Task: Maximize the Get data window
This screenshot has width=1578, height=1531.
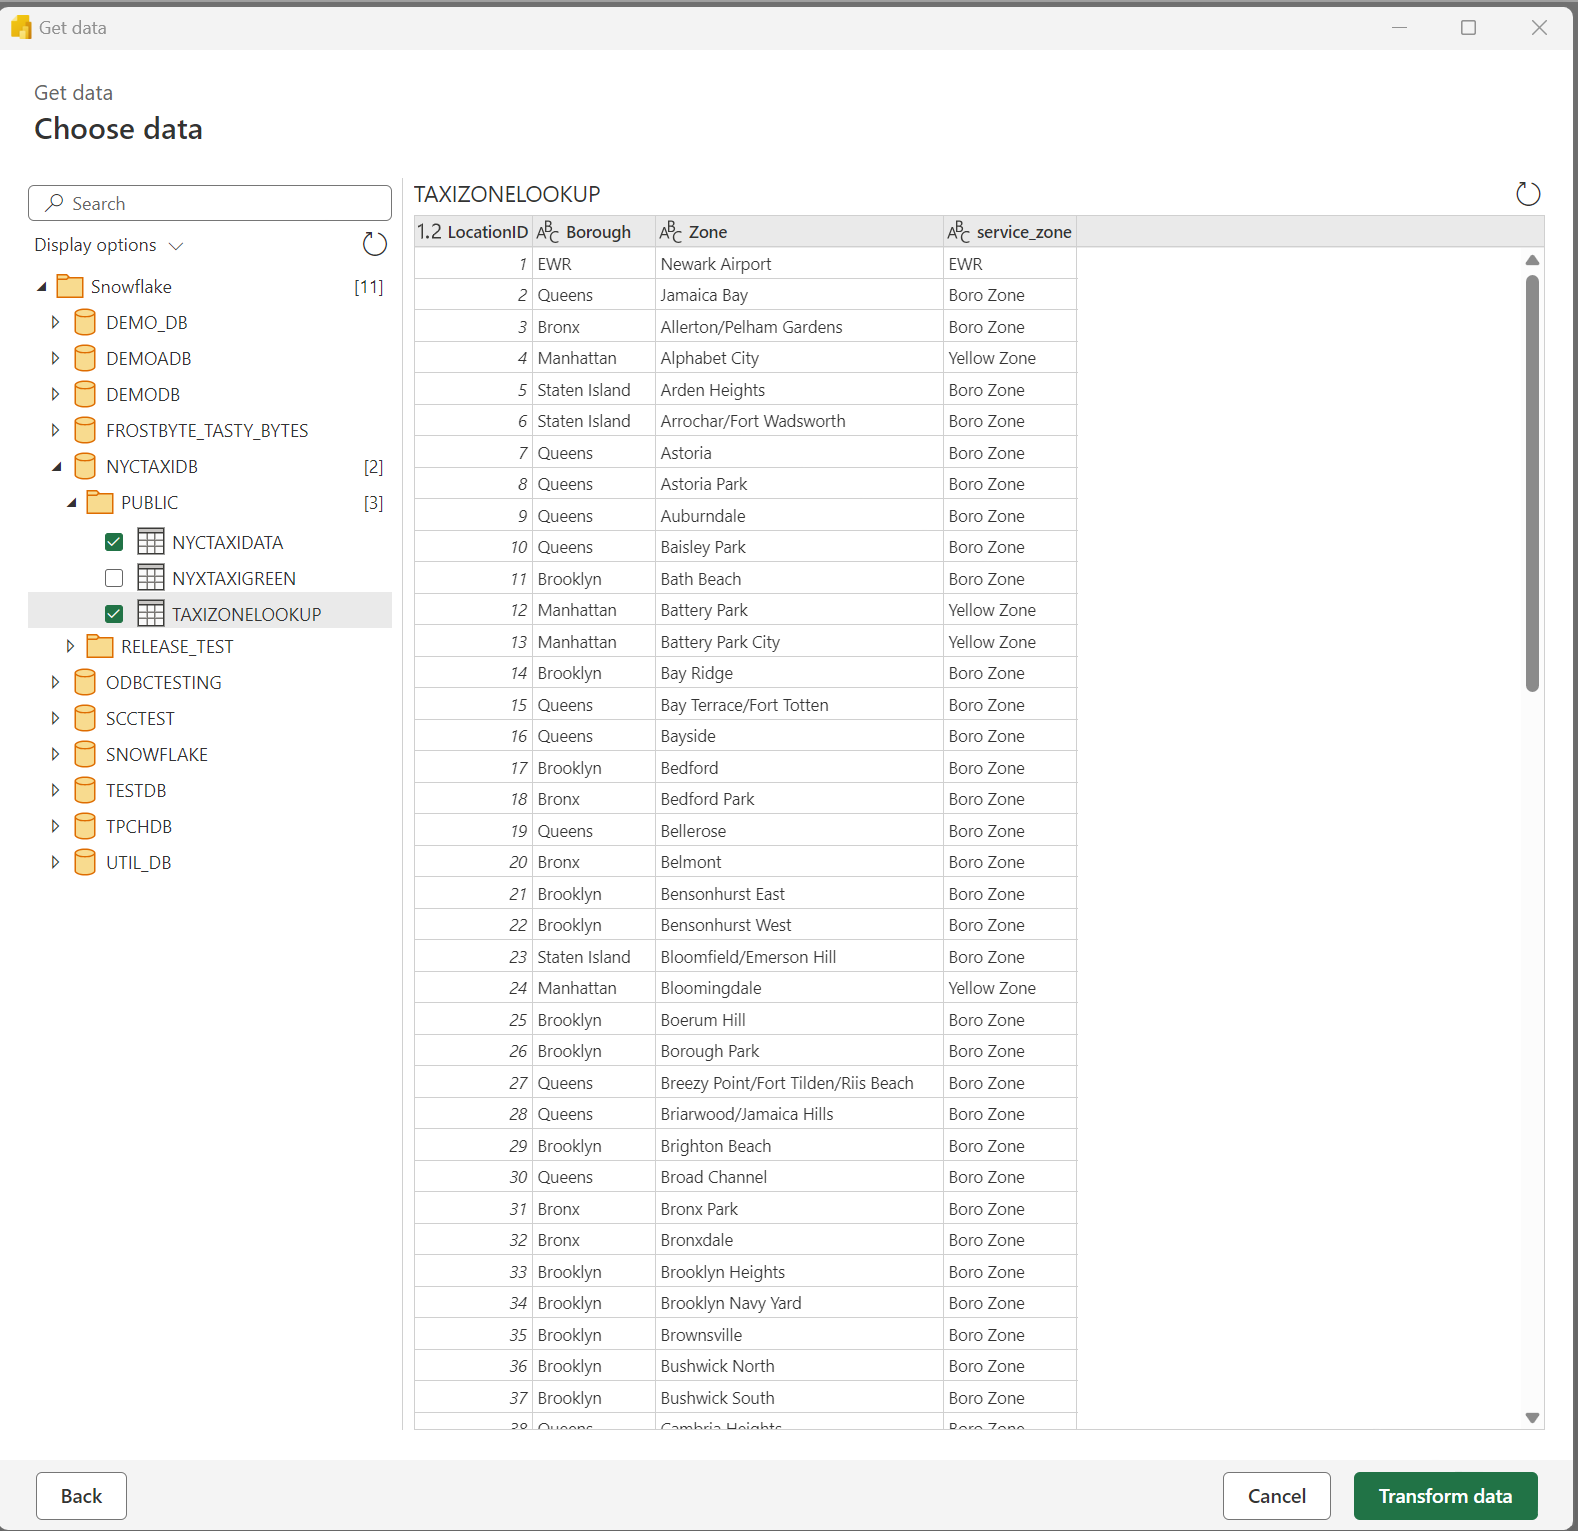Action: (1468, 27)
